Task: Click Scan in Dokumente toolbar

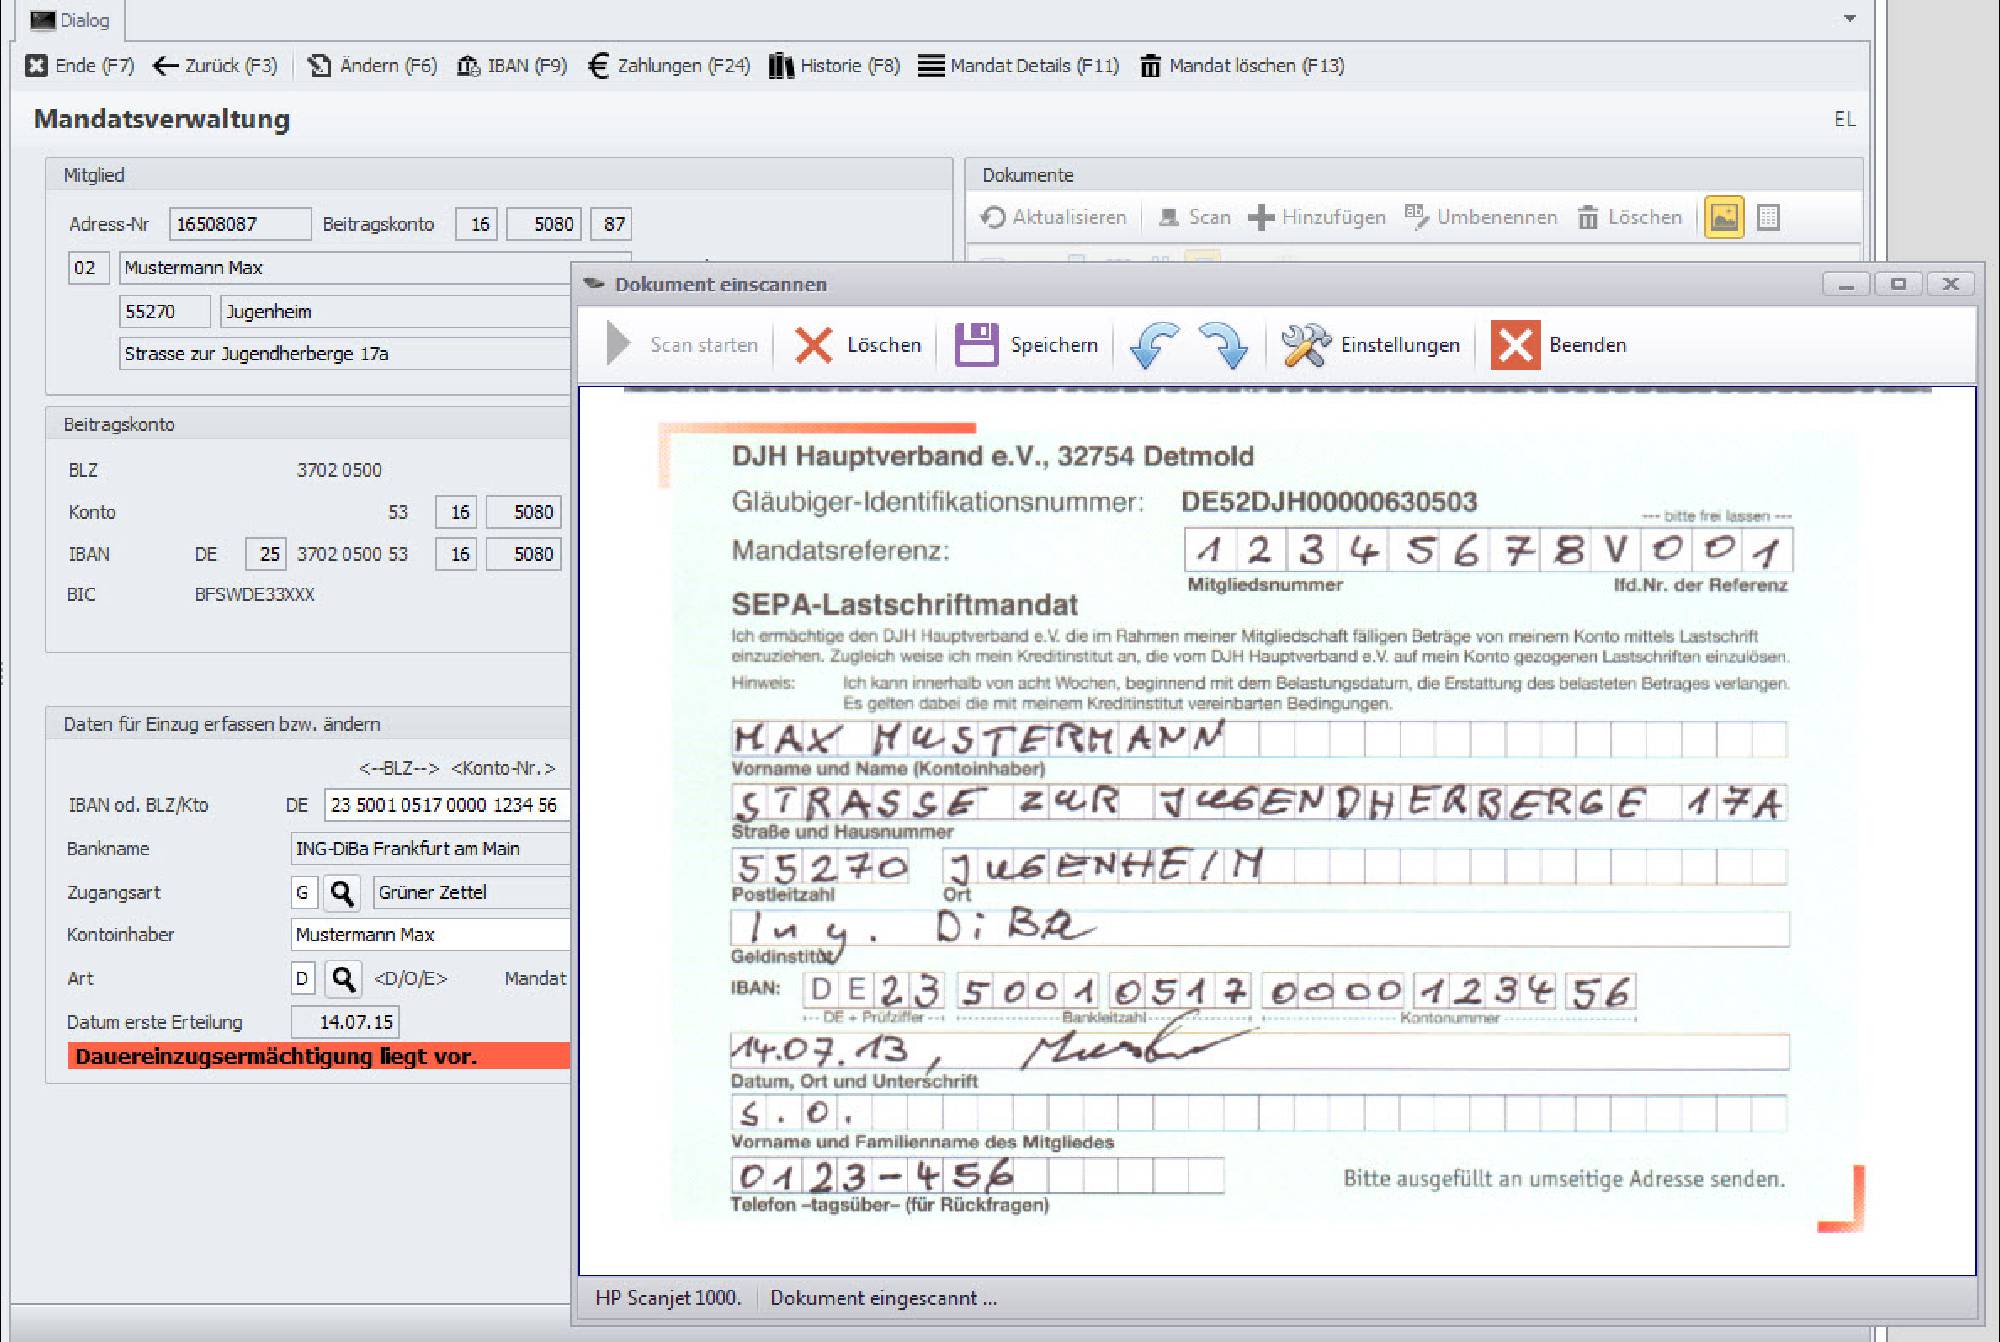Action: point(1193,217)
